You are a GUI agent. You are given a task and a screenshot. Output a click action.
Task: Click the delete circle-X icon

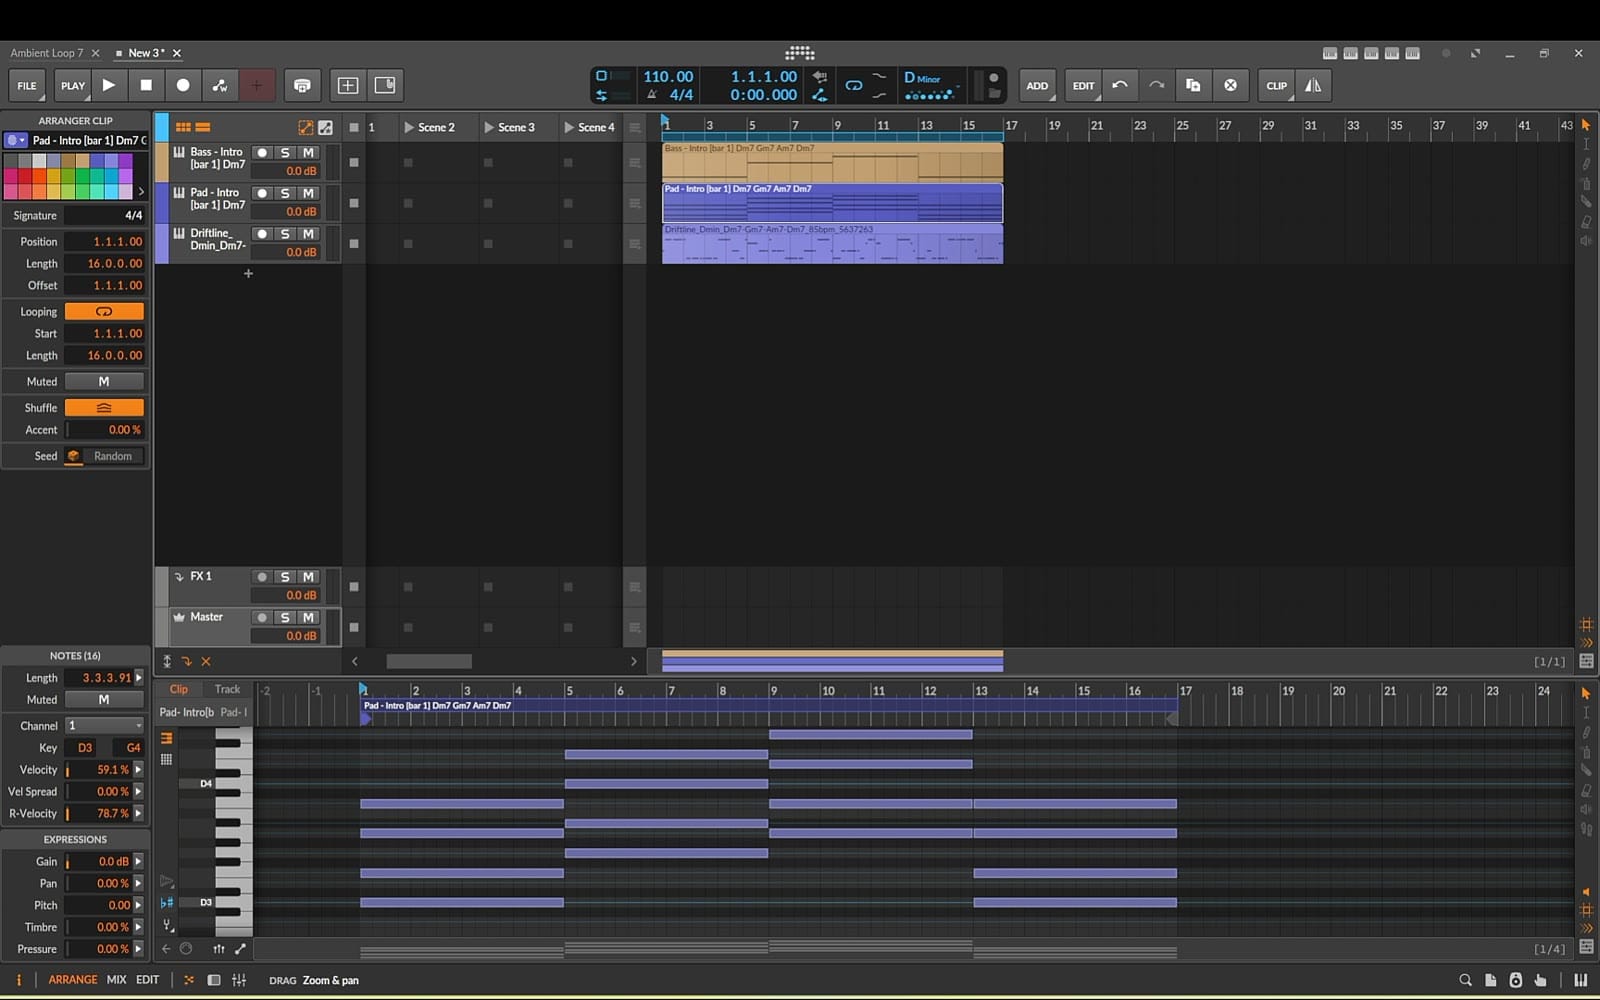pyautogui.click(x=1230, y=85)
